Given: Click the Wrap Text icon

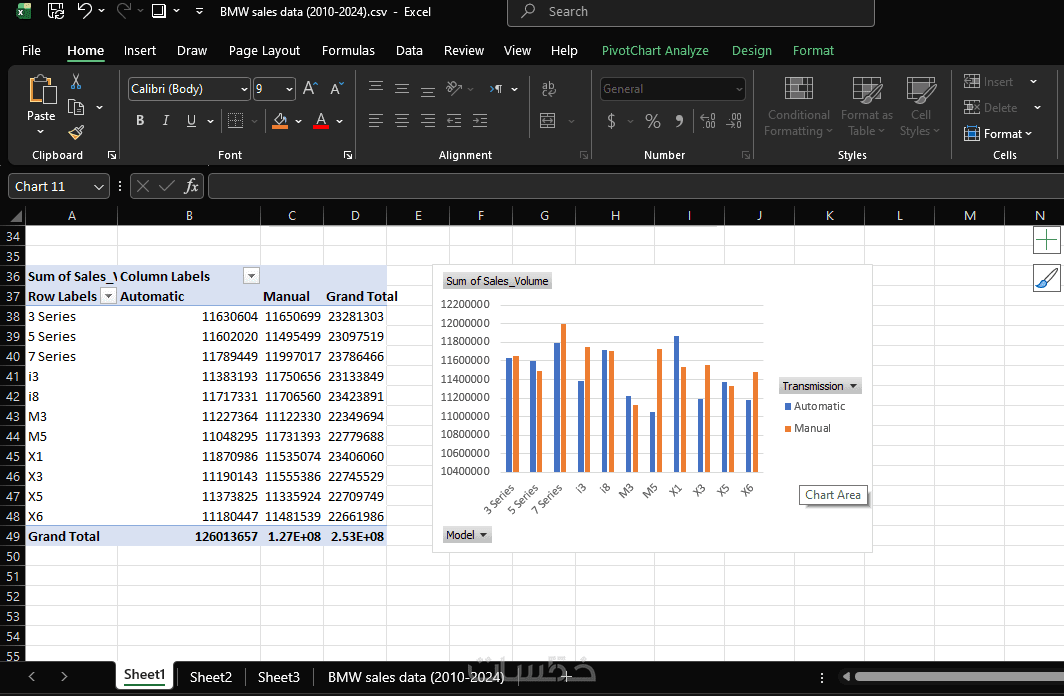Looking at the screenshot, I should [x=548, y=89].
